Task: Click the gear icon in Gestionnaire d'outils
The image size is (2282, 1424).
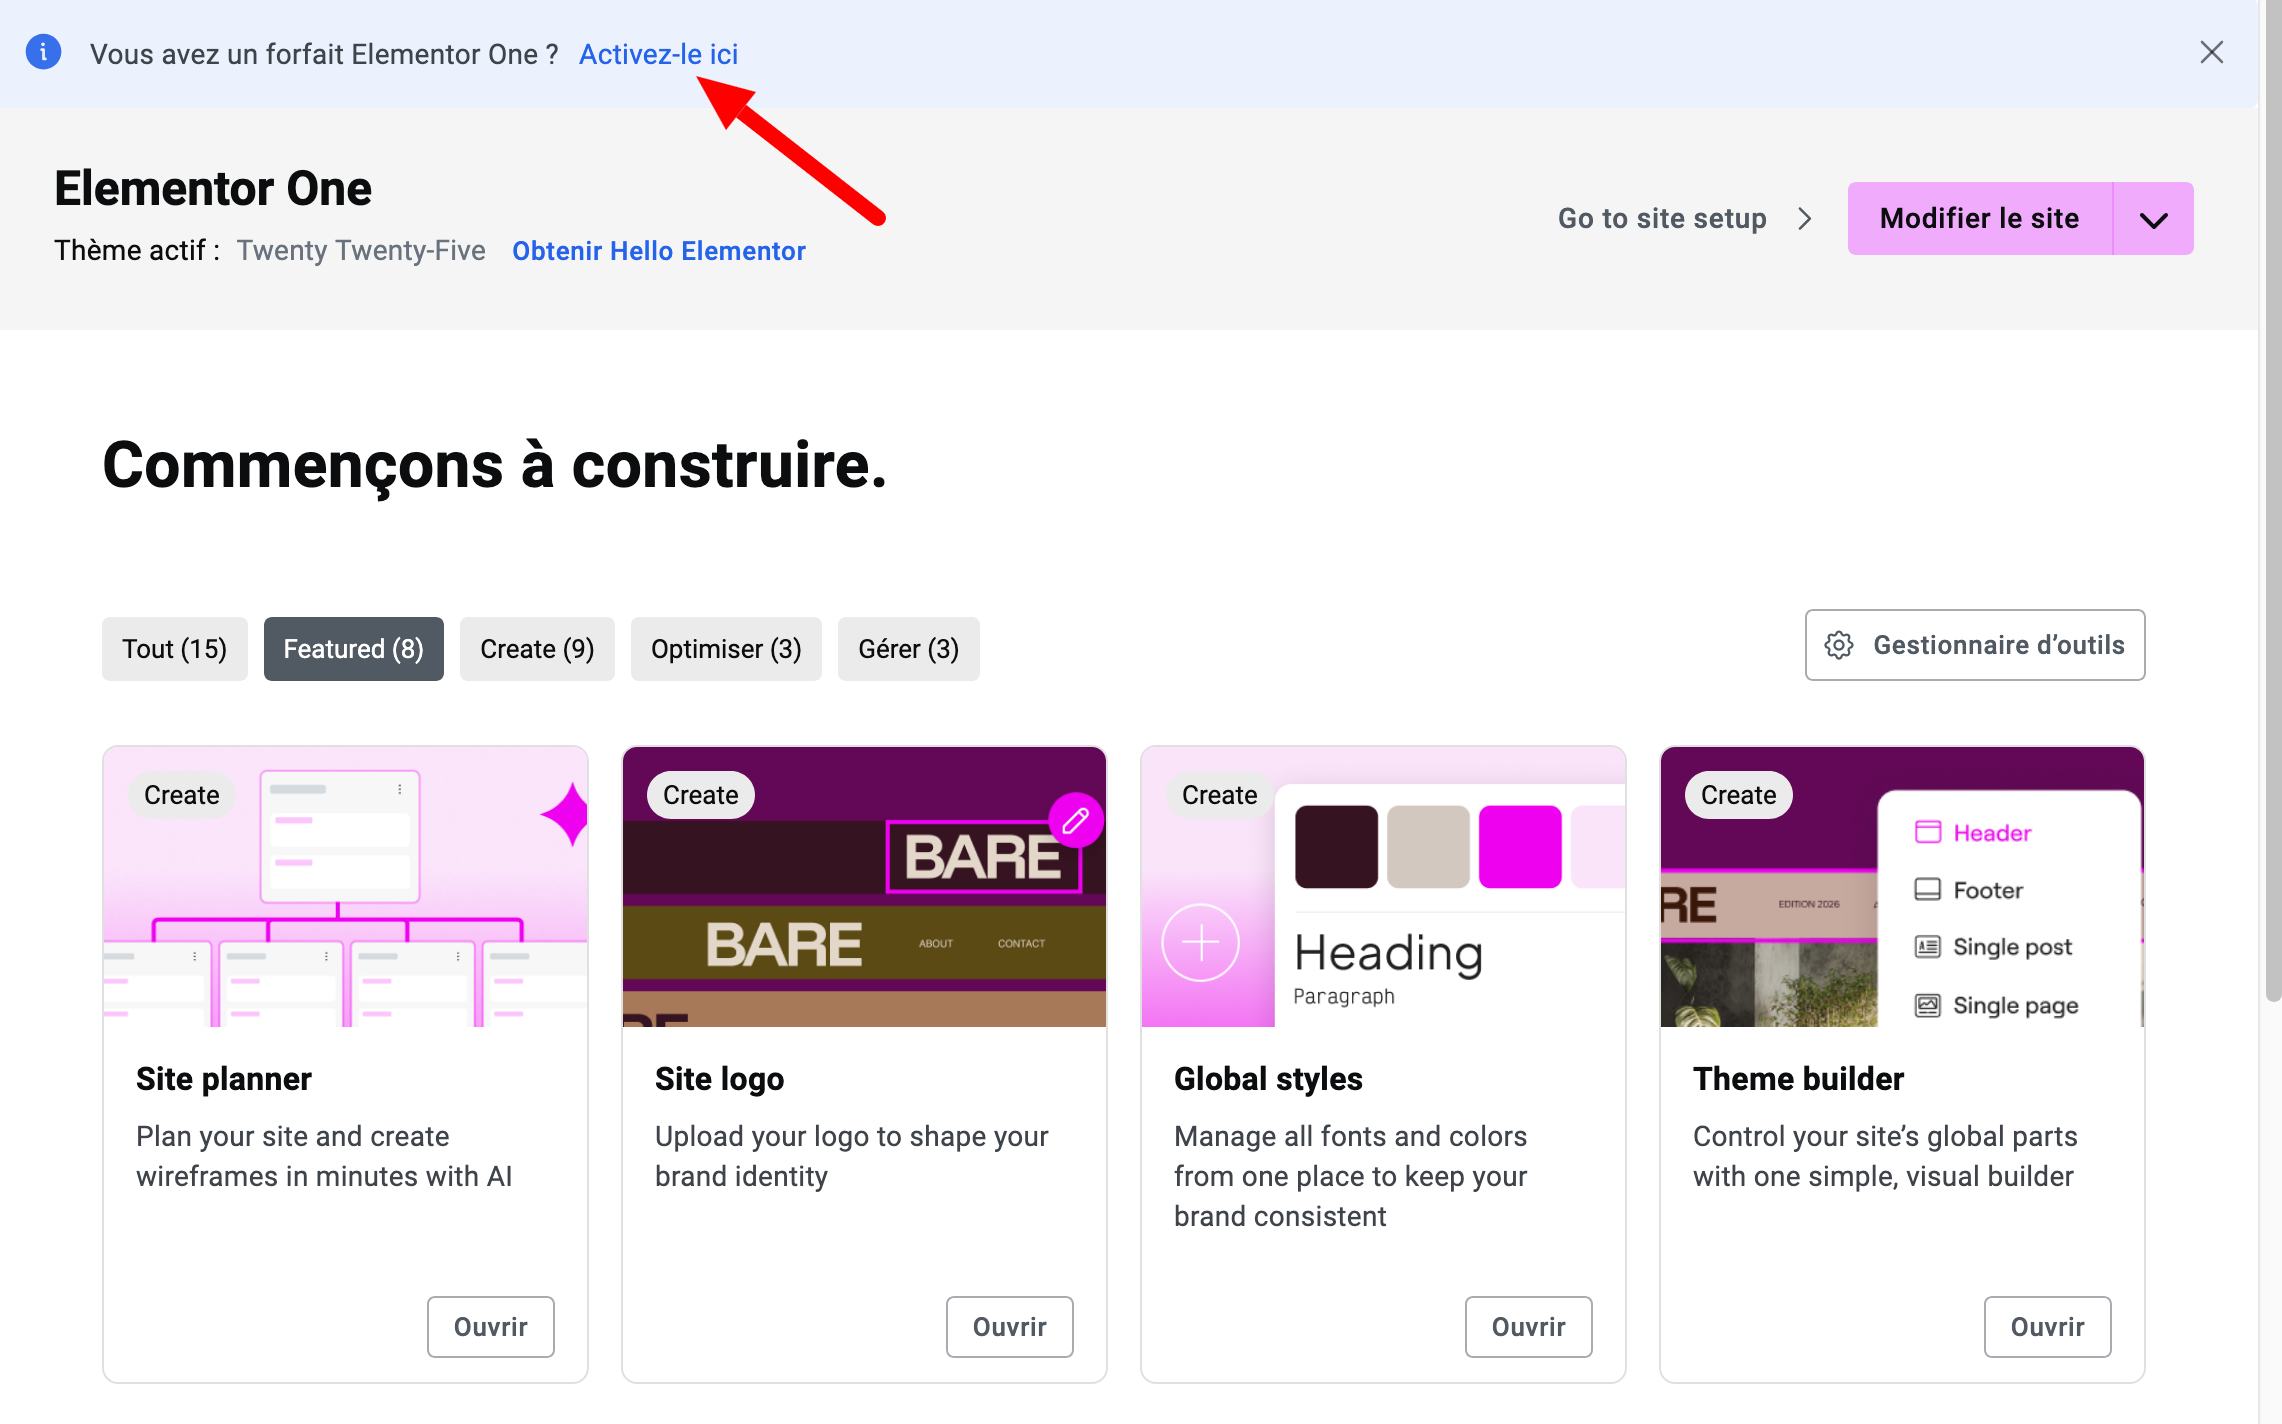Action: tap(1839, 645)
